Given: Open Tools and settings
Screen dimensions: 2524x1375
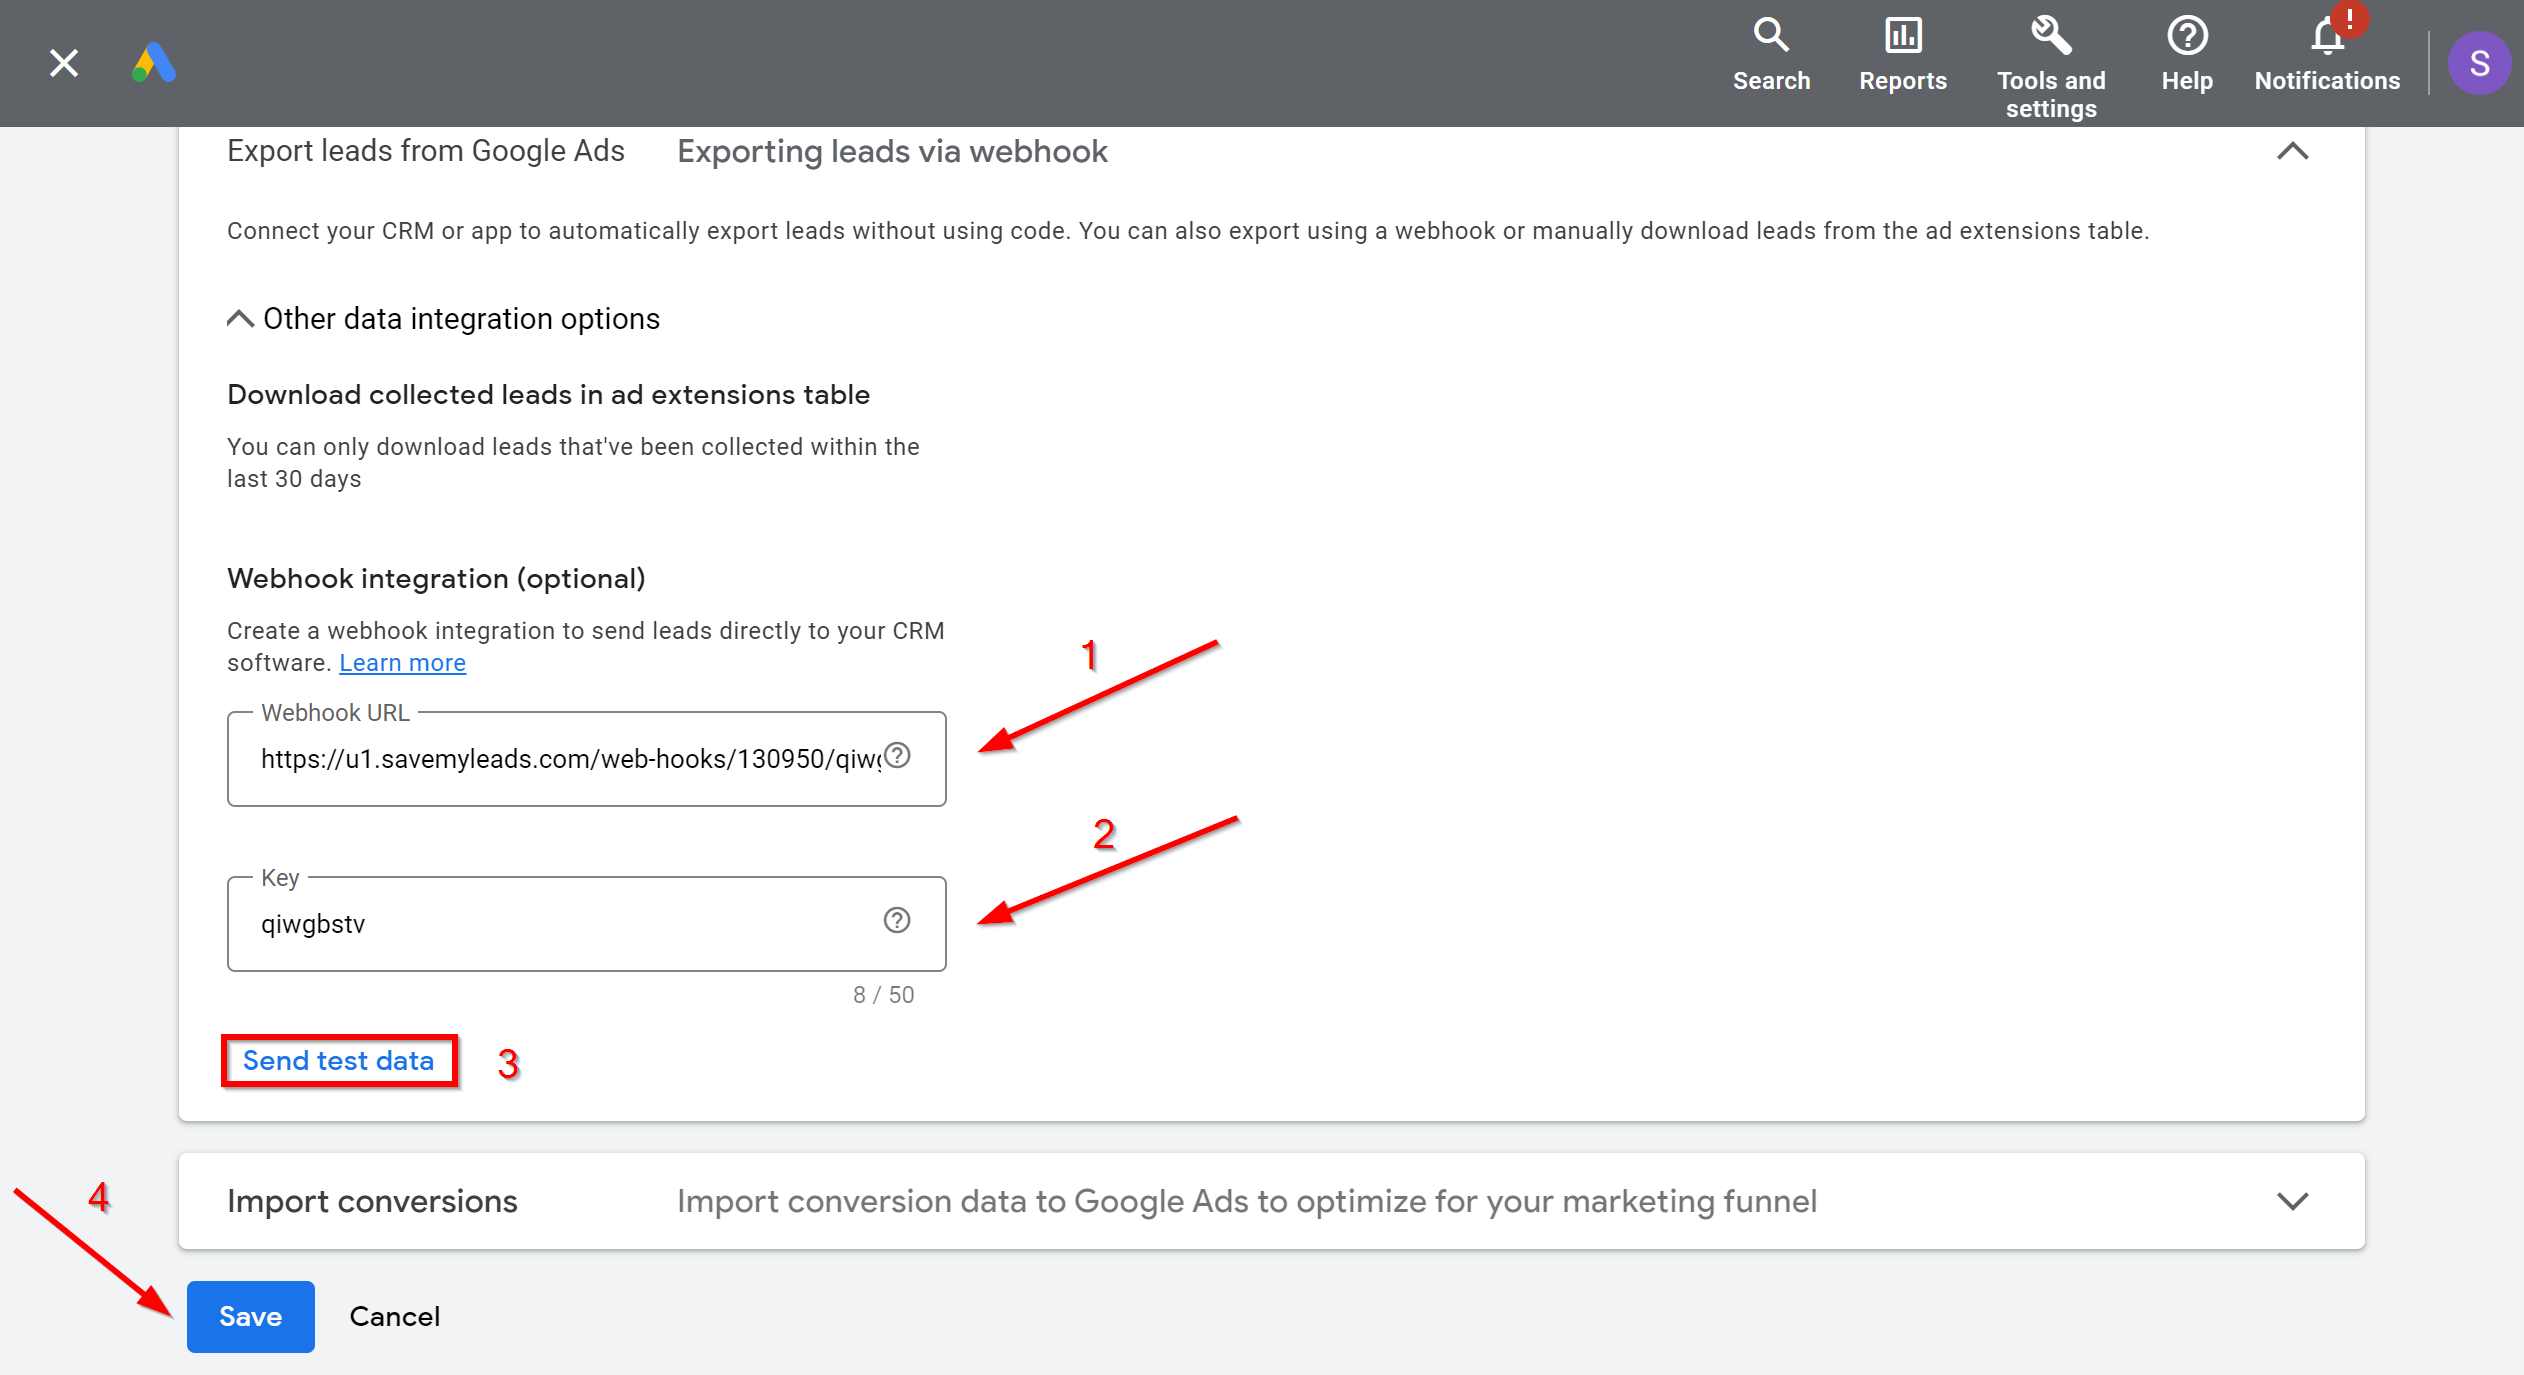Looking at the screenshot, I should point(2051,68).
